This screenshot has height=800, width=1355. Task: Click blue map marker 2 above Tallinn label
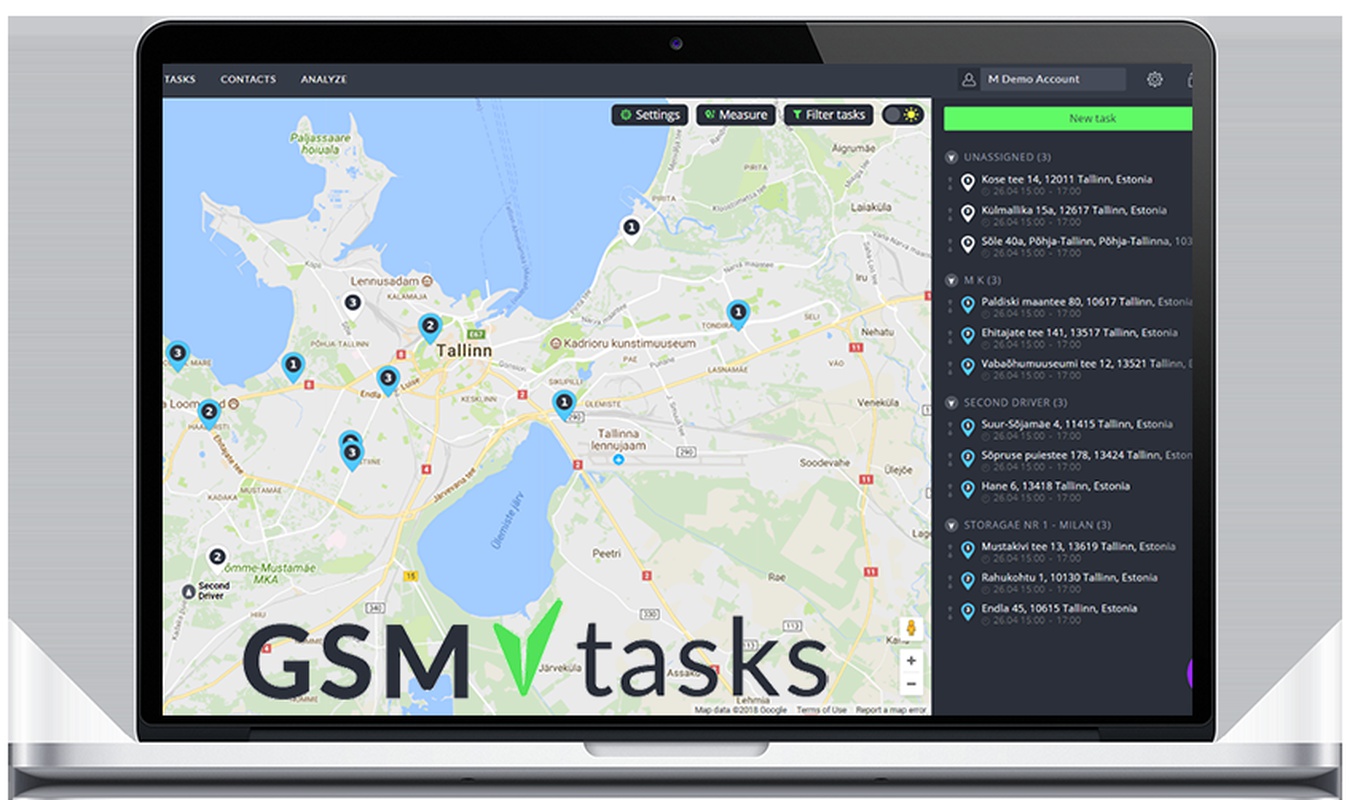tap(429, 327)
